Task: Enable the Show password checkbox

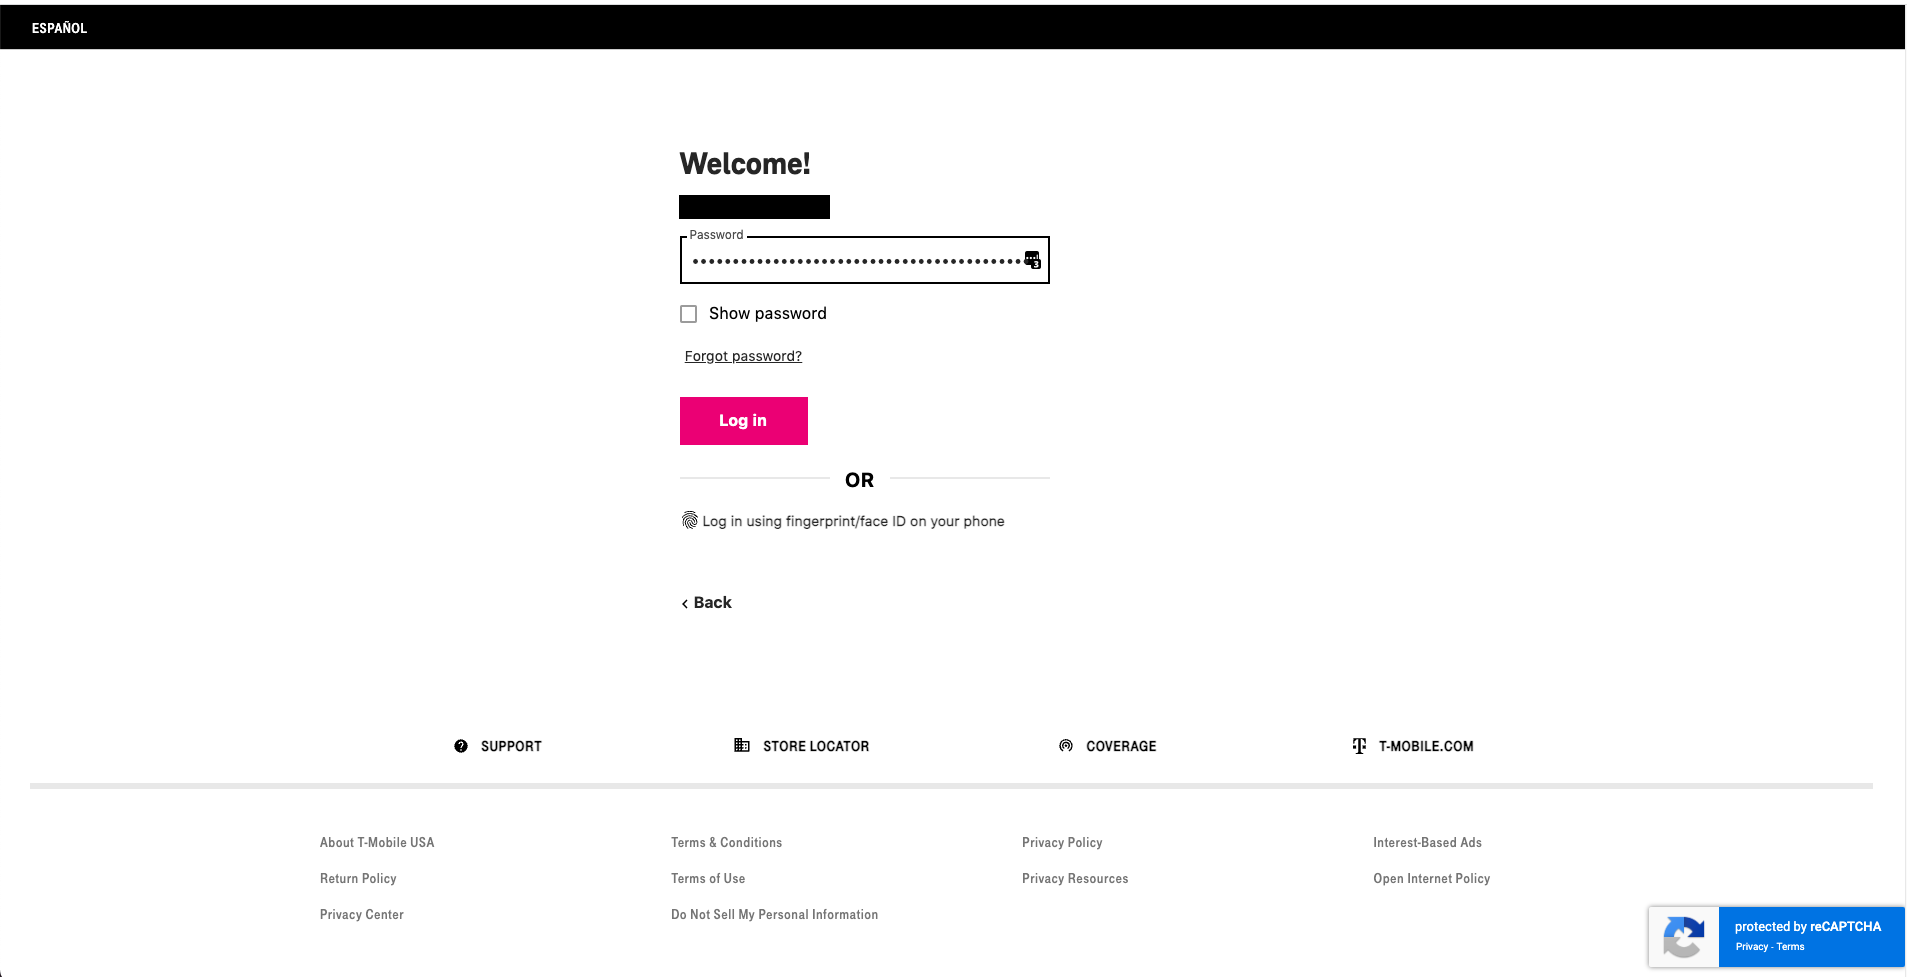Action: [x=689, y=314]
